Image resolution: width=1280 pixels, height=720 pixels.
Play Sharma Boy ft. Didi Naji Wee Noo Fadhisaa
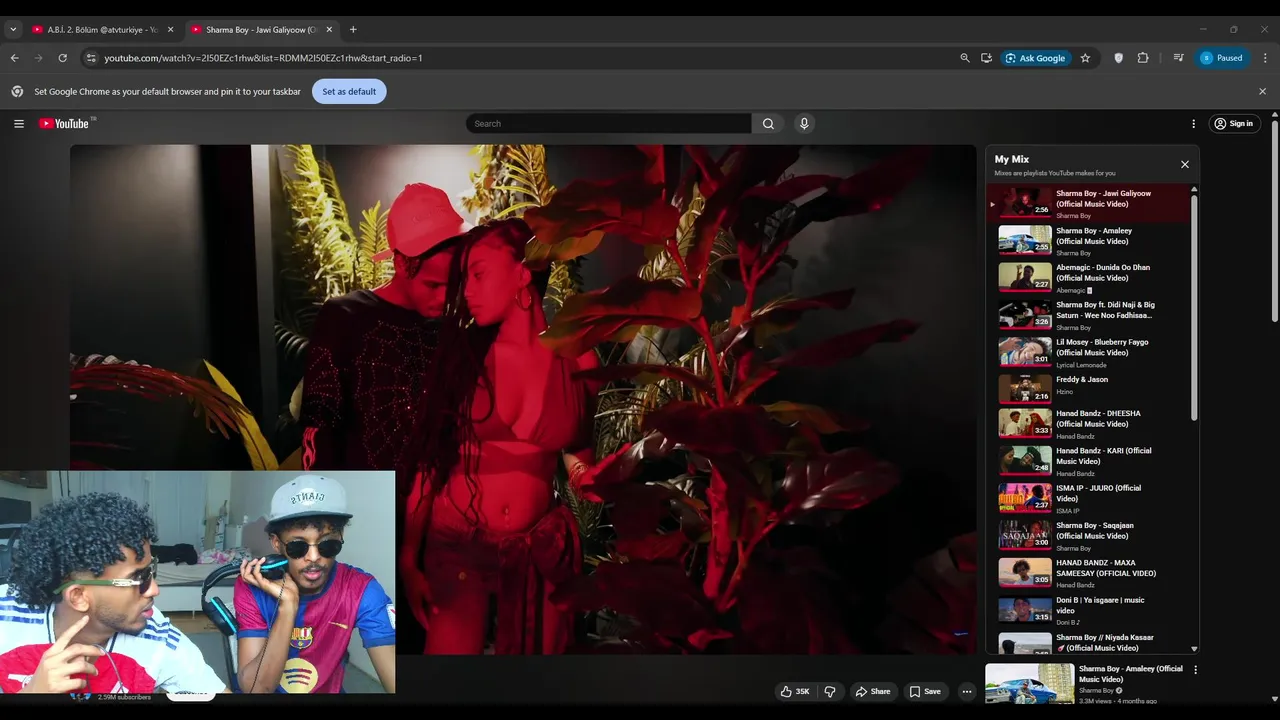[1089, 315]
